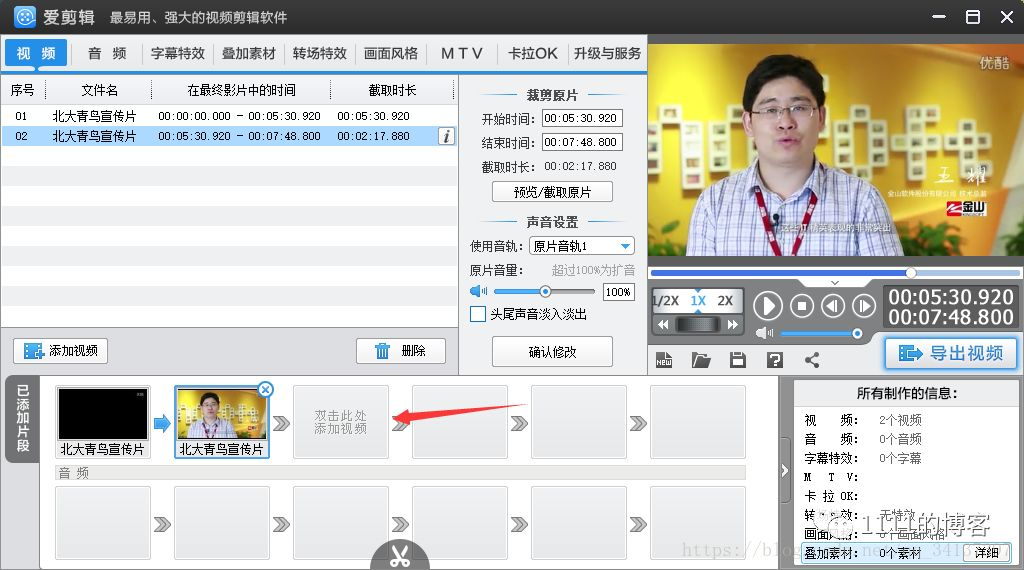Click the 双击此处添加视频 placeholder slot
The width and height of the screenshot is (1024, 570).
(341, 421)
